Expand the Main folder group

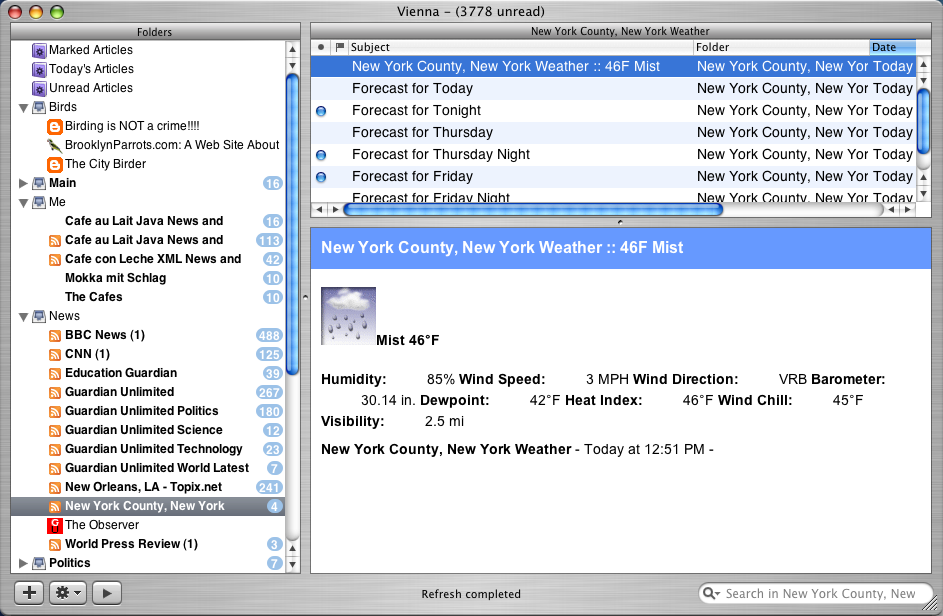[23, 183]
